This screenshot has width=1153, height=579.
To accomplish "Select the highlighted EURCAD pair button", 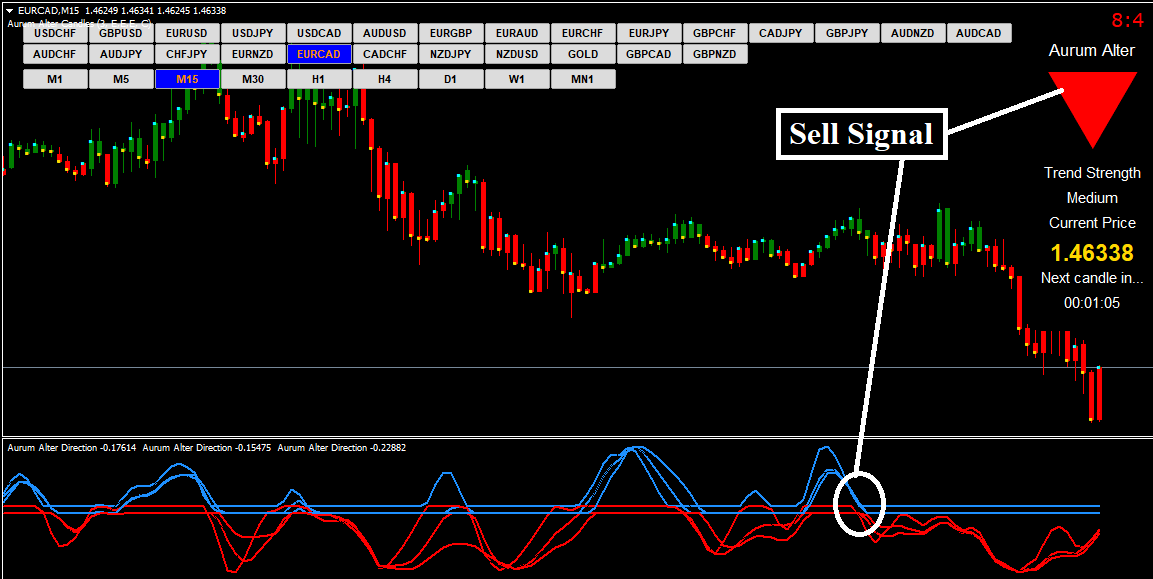I will 319,54.
